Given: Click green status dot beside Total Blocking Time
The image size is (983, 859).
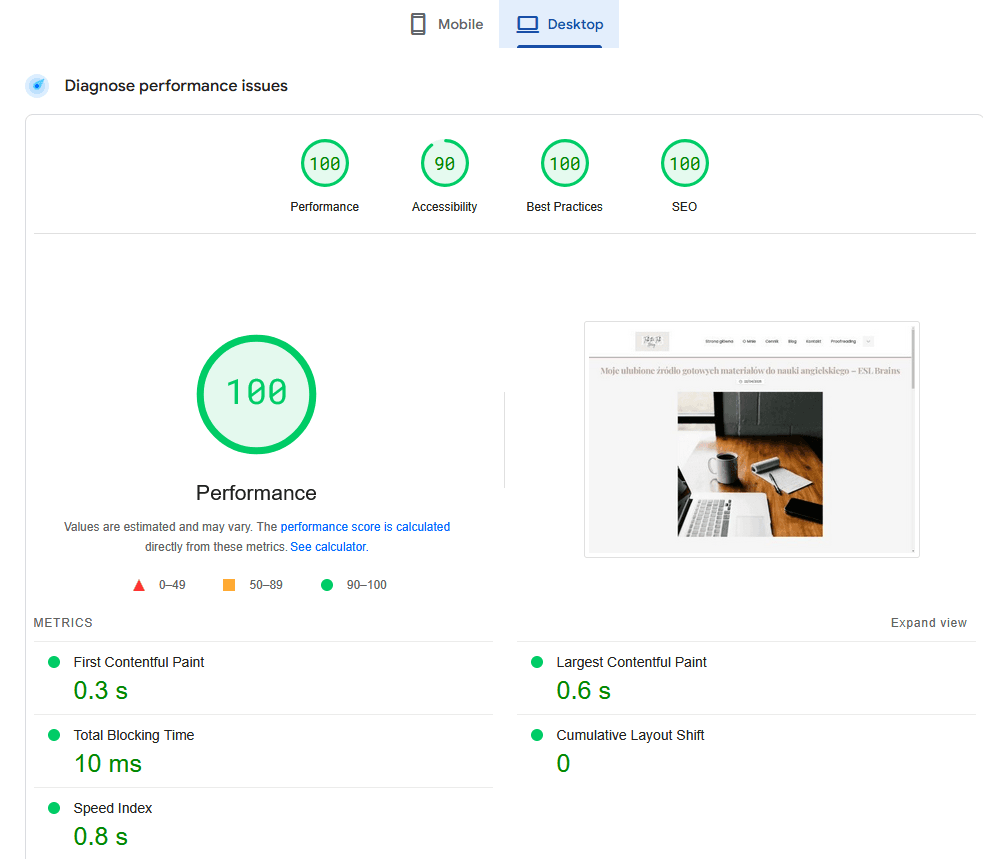Looking at the screenshot, I should (54, 735).
